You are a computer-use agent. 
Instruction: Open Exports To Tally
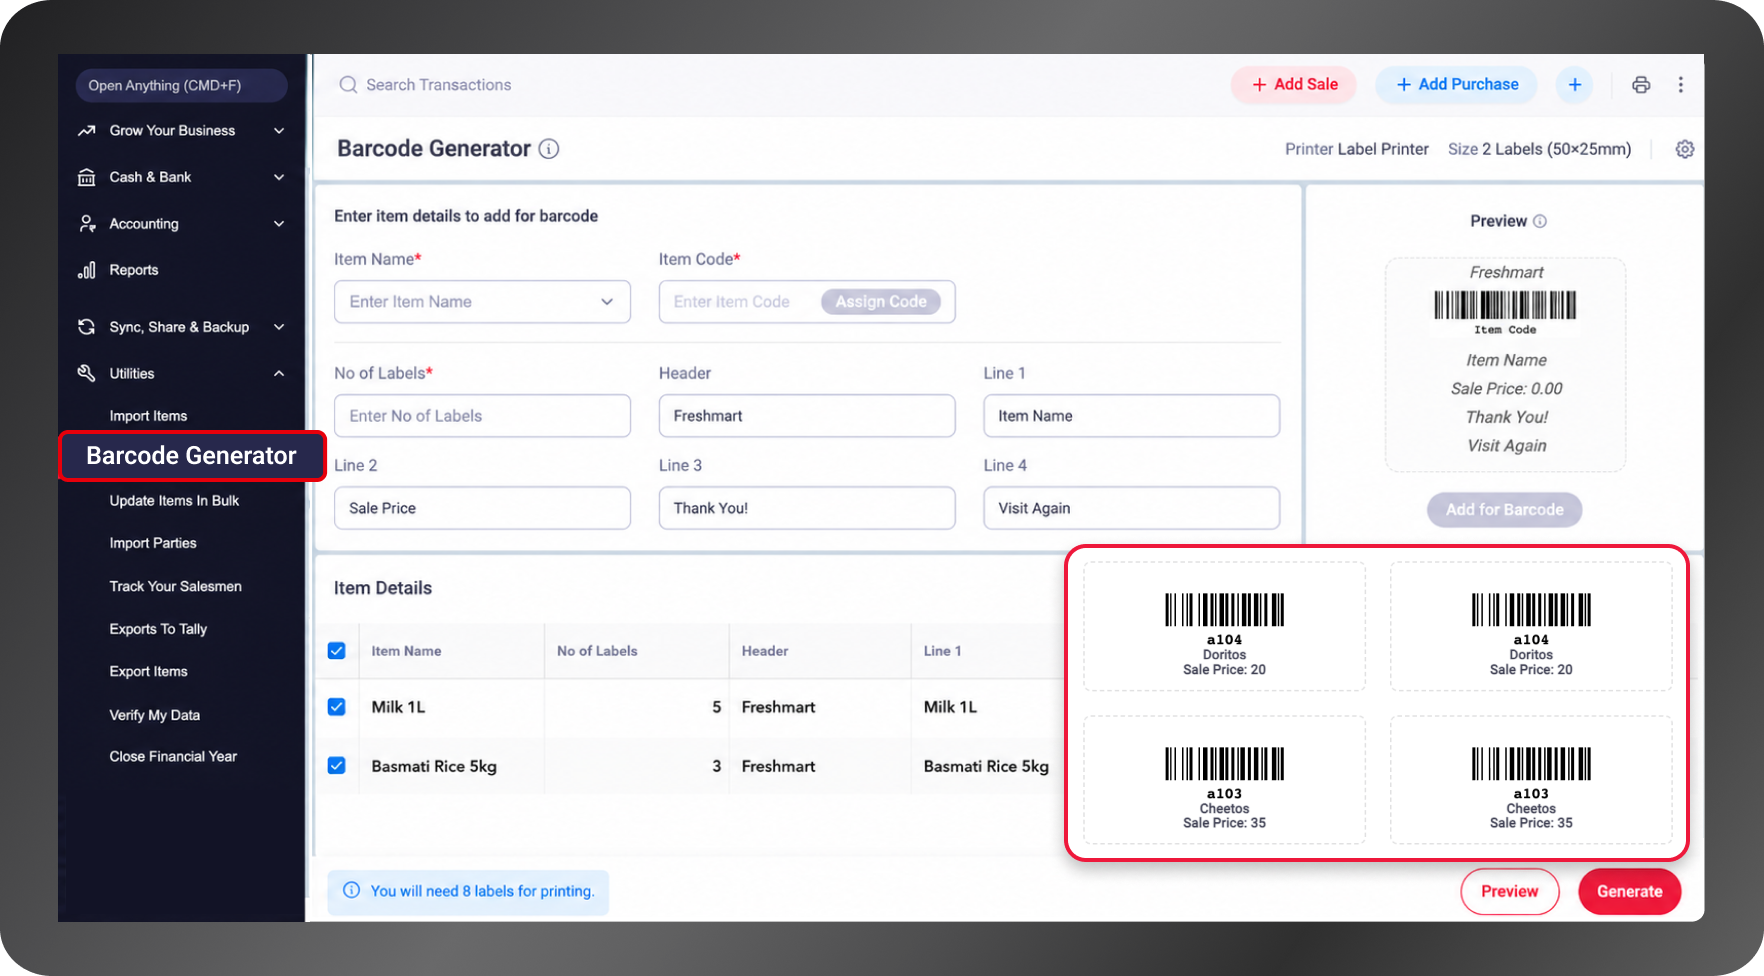pos(158,629)
